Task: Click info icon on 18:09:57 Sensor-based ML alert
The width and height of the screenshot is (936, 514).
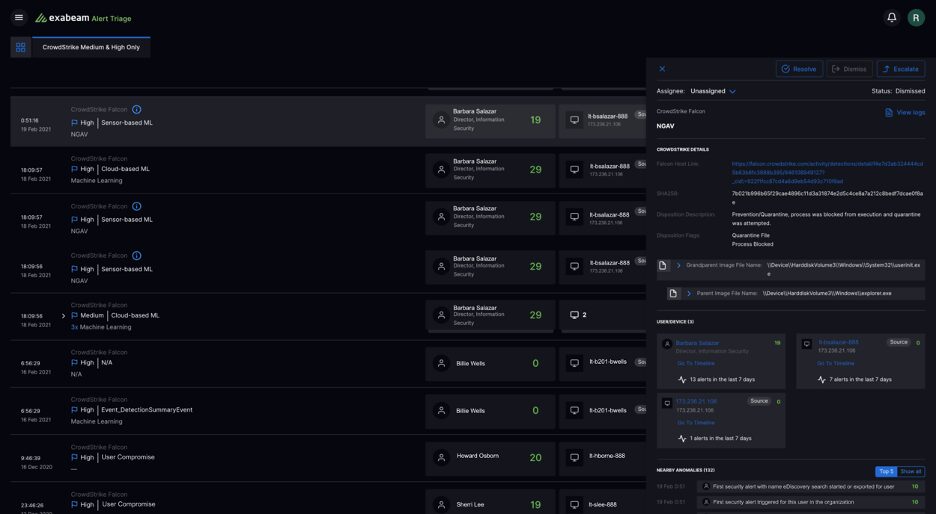Action: point(137,206)
